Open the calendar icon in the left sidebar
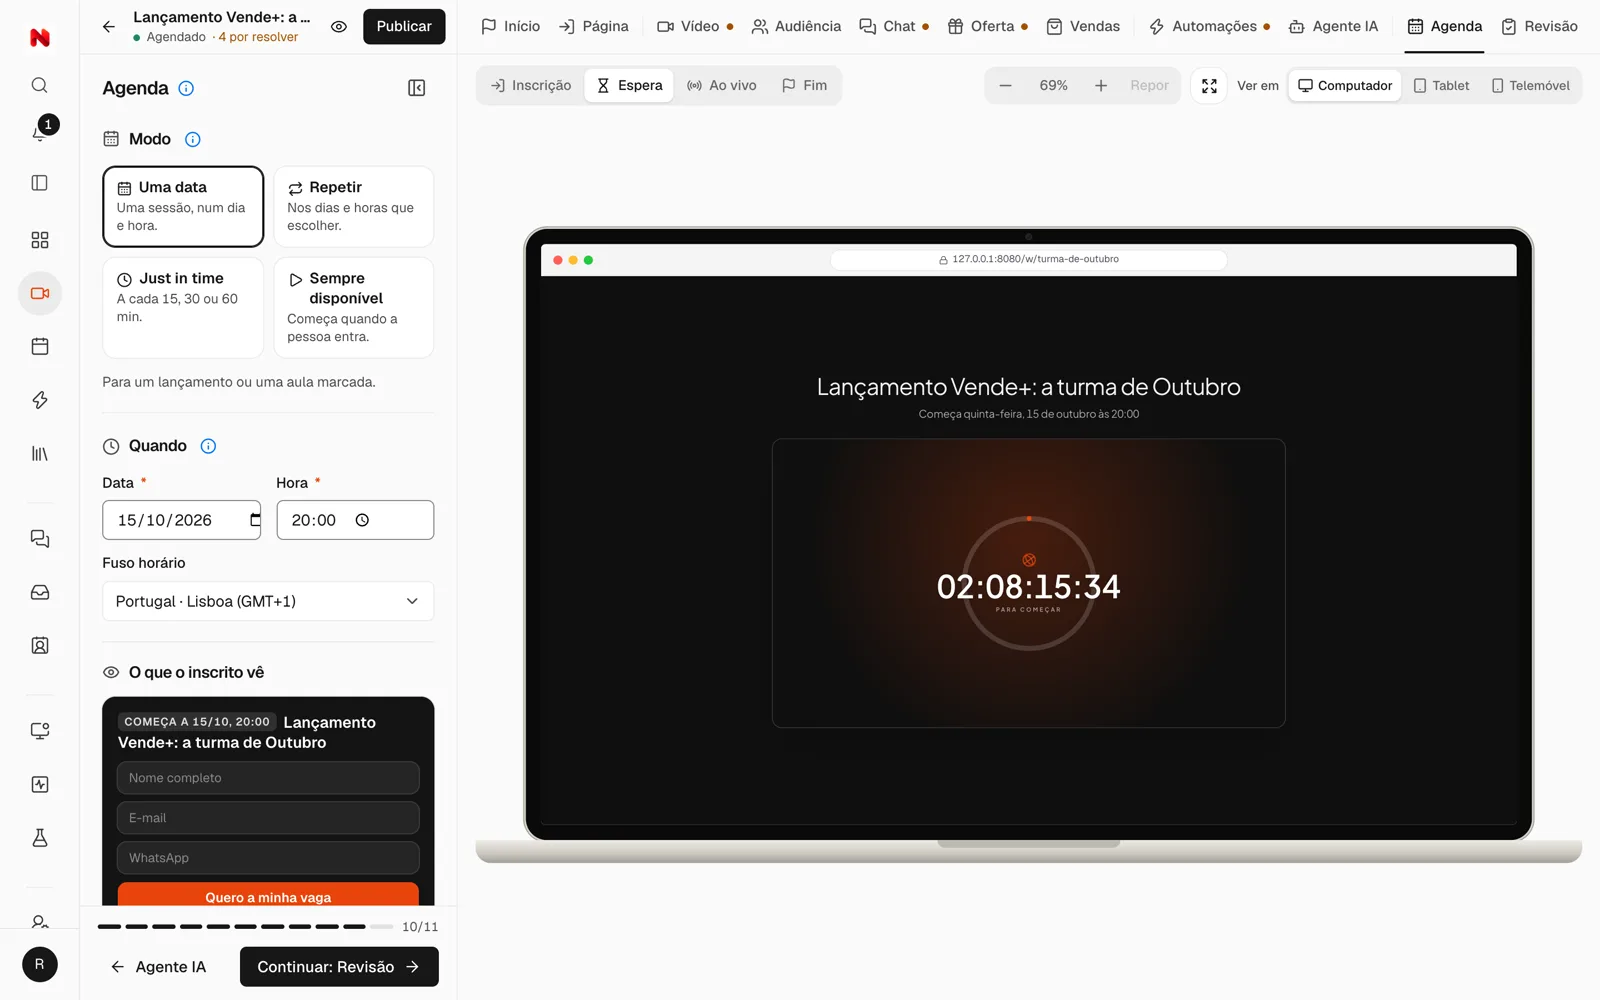Viewport: 1600px width, 1000px height. point(40,346)
